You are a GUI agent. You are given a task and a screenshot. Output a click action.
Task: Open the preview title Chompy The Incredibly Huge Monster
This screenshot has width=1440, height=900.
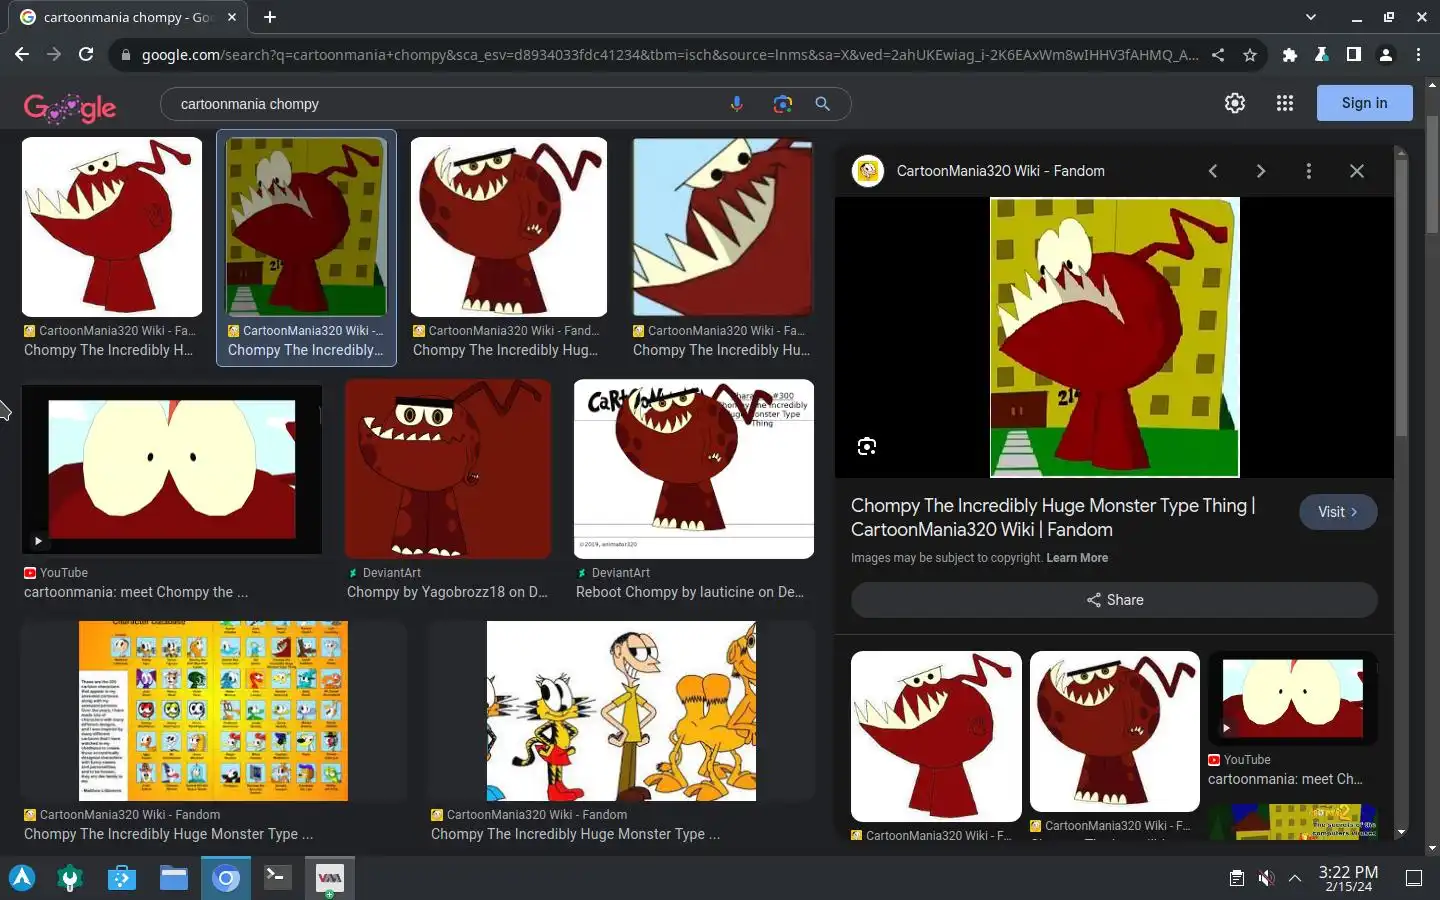click(x=1053, y=517)
